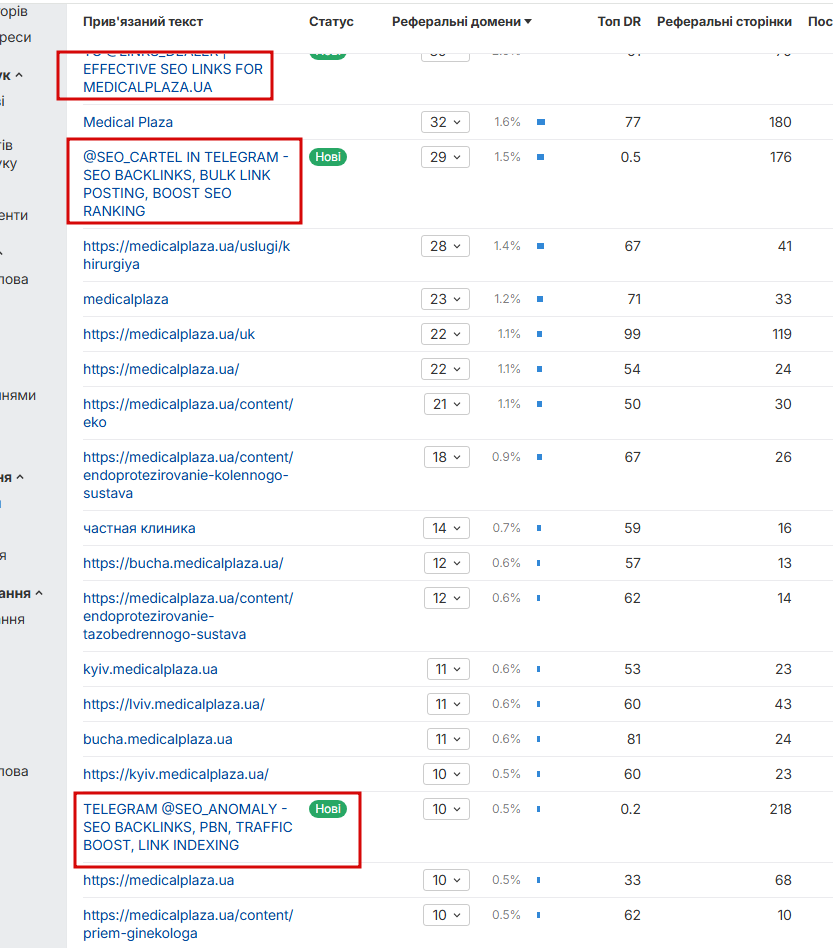Click Top DR value 0.5 in SEO_CARTEL row
The width and height of the screenshot is (833, 948).
(x=630, y=157)
